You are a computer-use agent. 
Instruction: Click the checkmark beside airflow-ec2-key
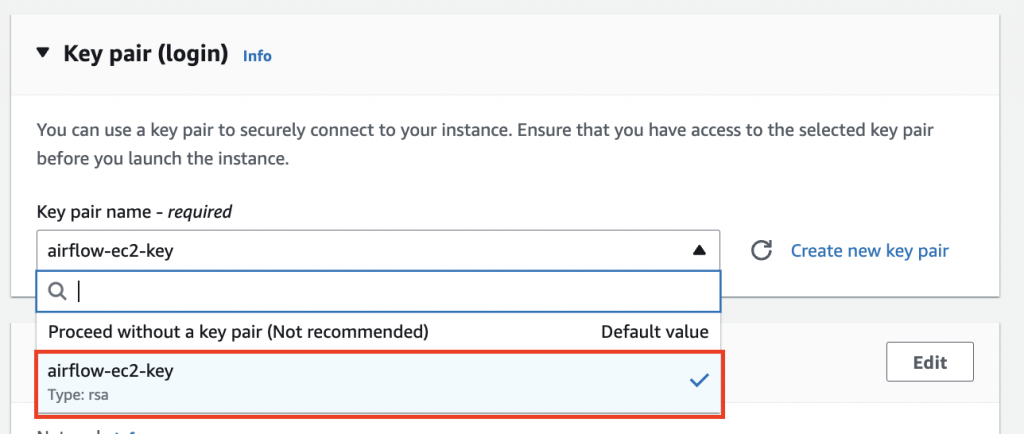point(699,379)
